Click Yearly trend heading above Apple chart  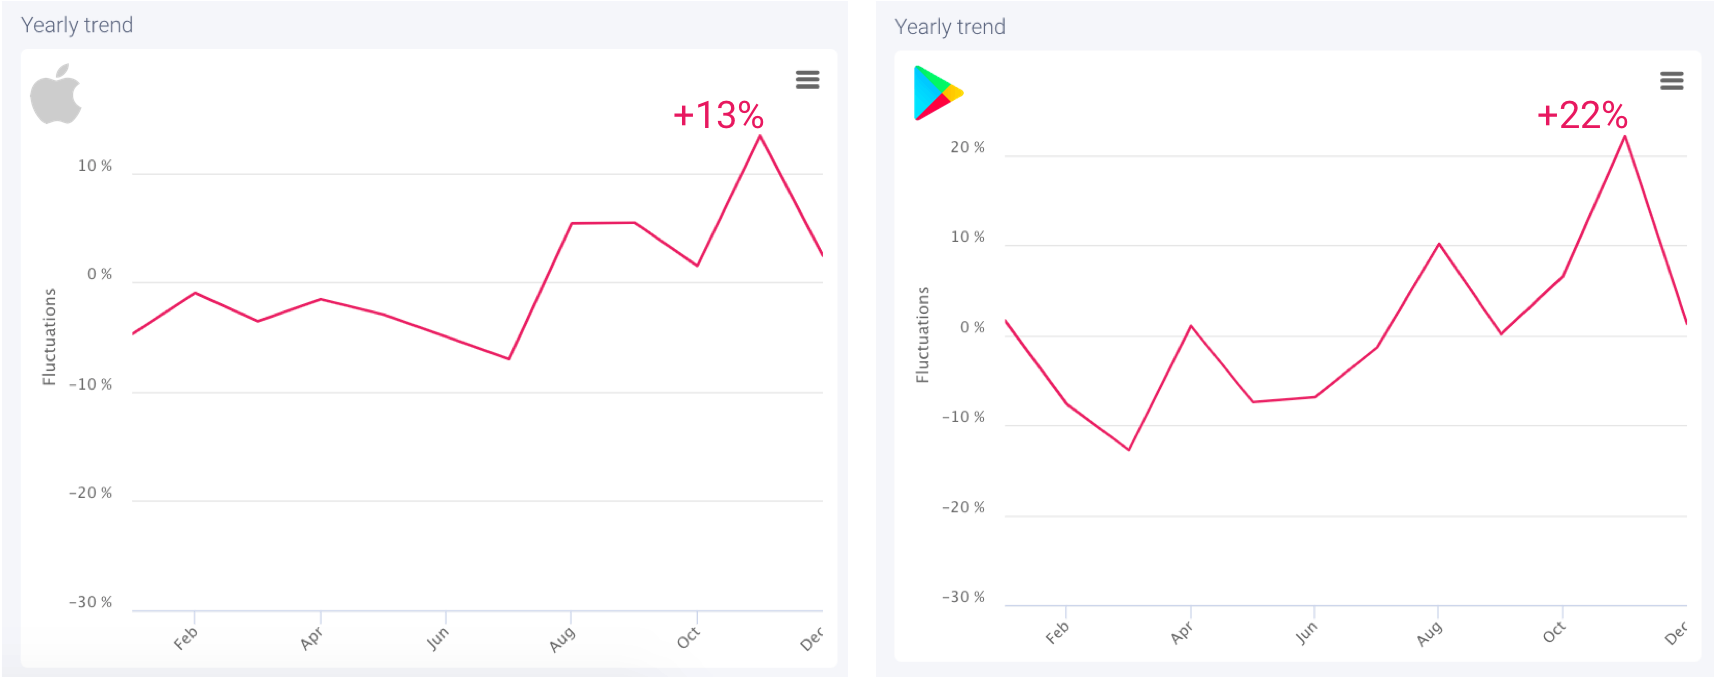[x=77, y=25]
